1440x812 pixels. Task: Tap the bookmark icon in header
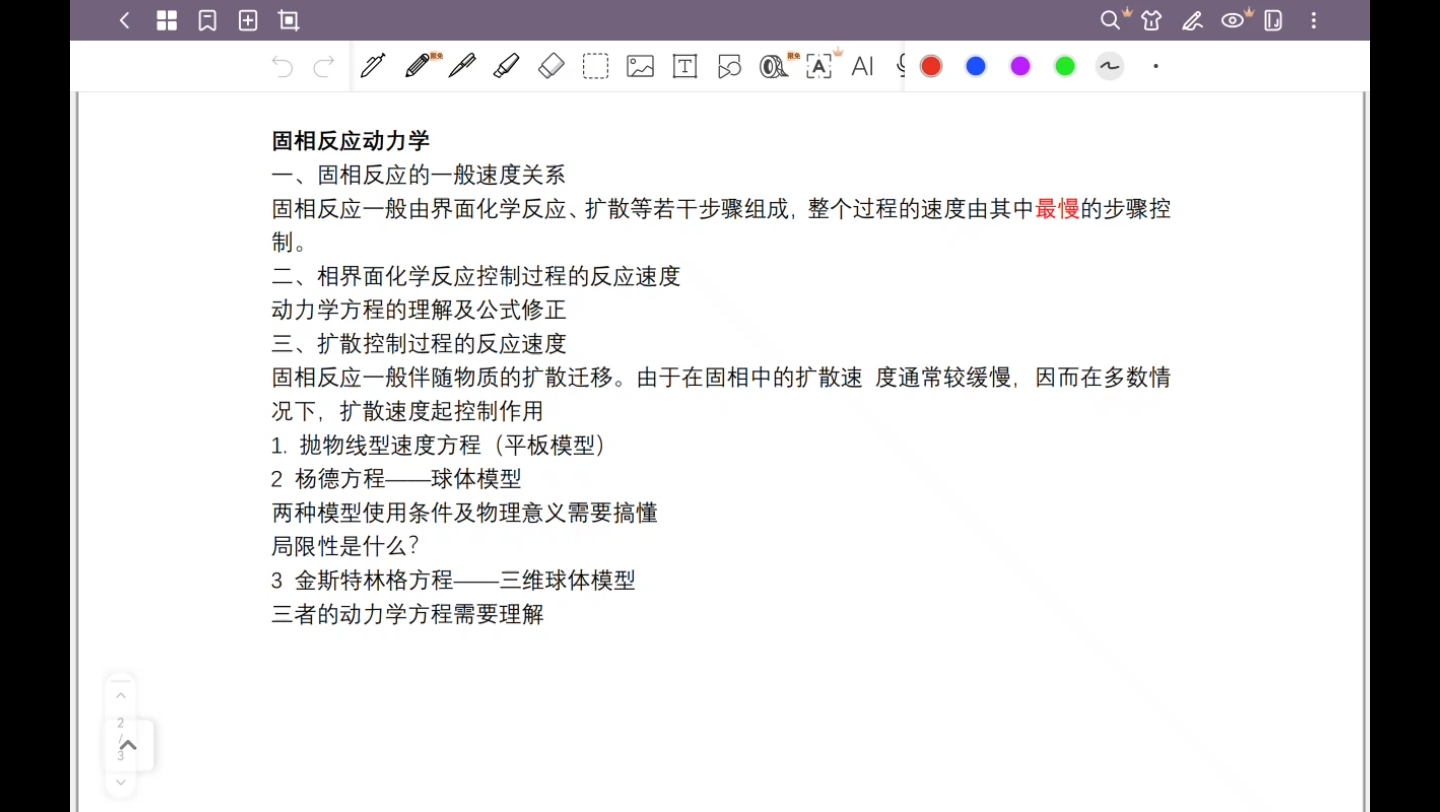tap(208, 20)
